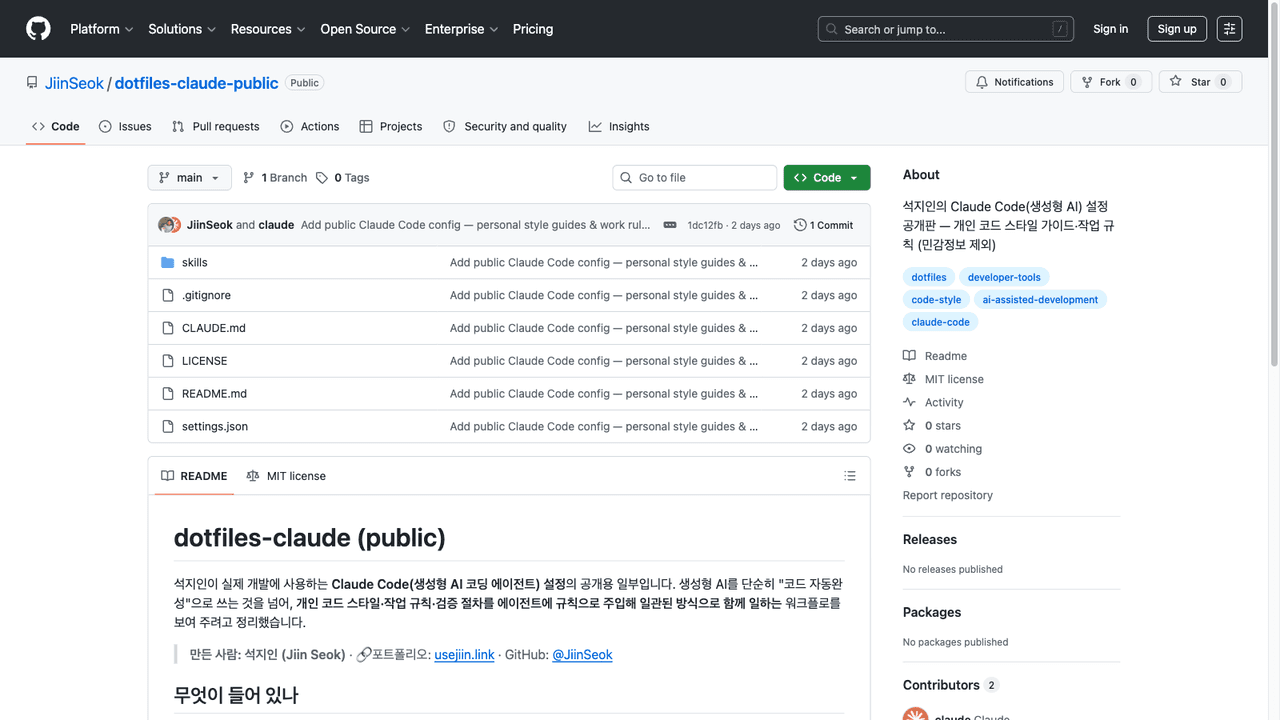Screen dimensions: 1280x720
Task: Open the README outline list icon
Action: tap(850, 476)
